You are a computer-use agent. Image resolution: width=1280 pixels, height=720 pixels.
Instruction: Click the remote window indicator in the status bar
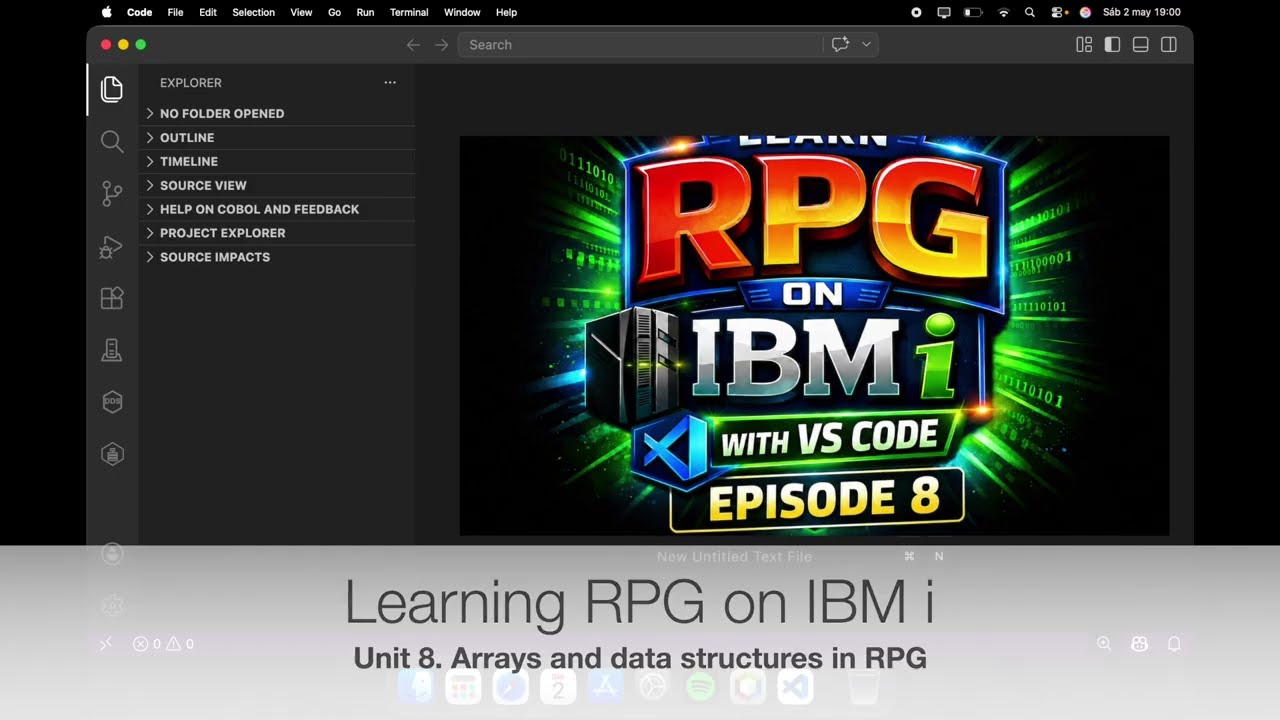[106, 644]
